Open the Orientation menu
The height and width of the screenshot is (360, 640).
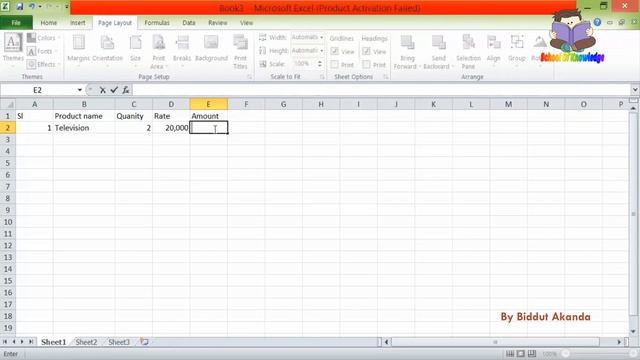click(107, 51)
